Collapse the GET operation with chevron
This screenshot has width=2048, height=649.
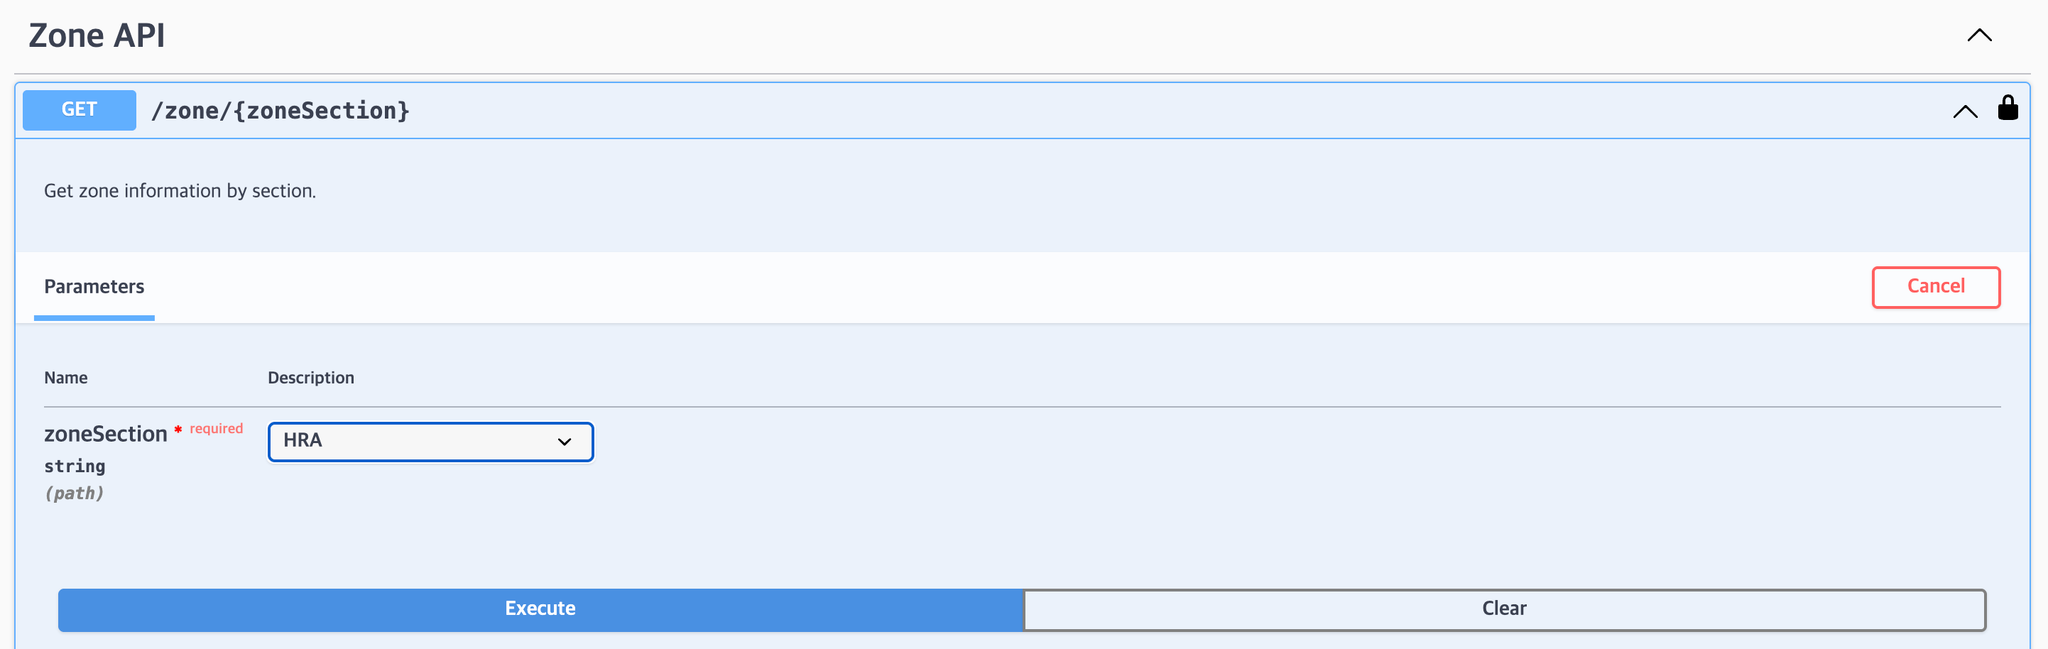1965,111
